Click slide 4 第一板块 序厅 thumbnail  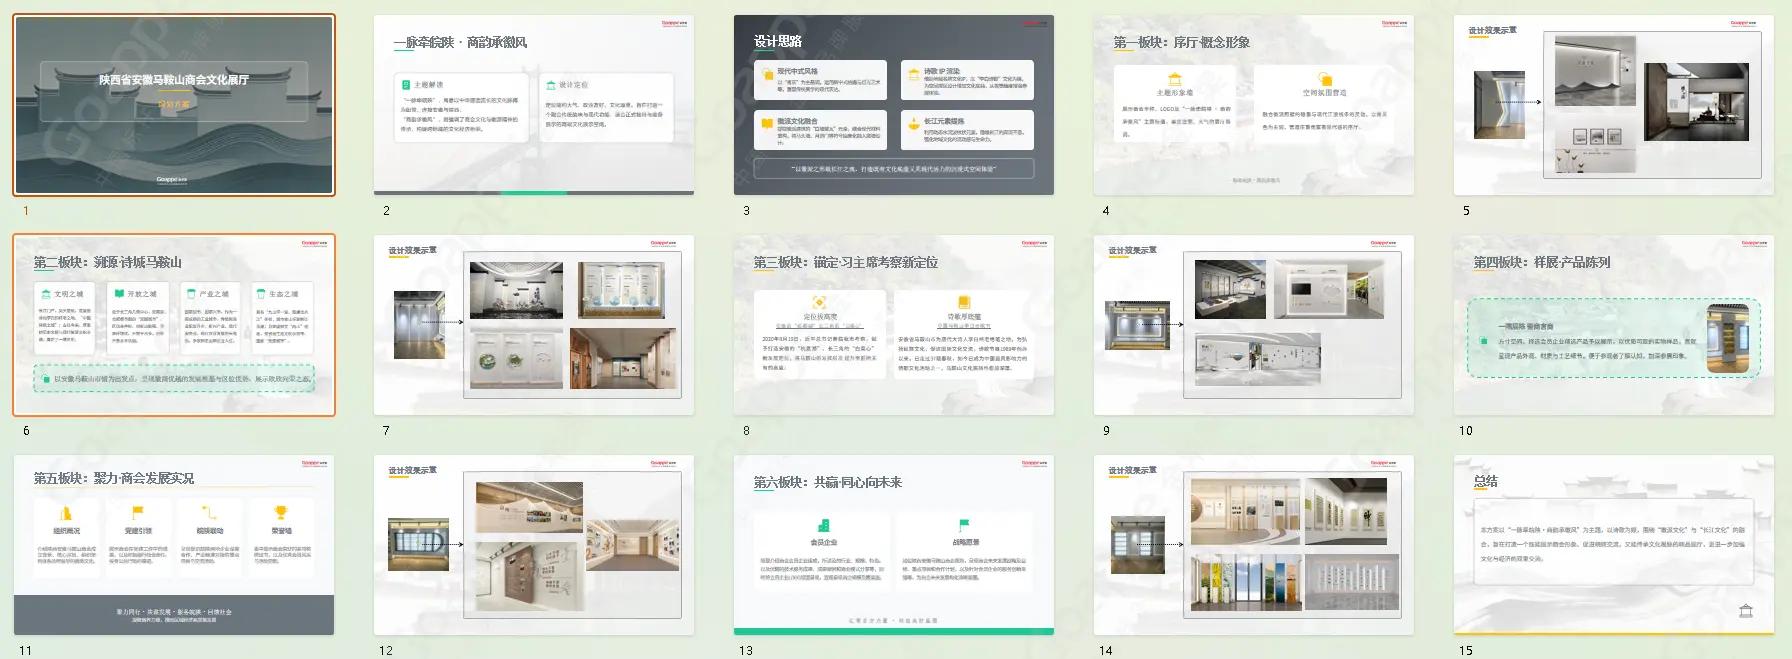coord(1254,105)
